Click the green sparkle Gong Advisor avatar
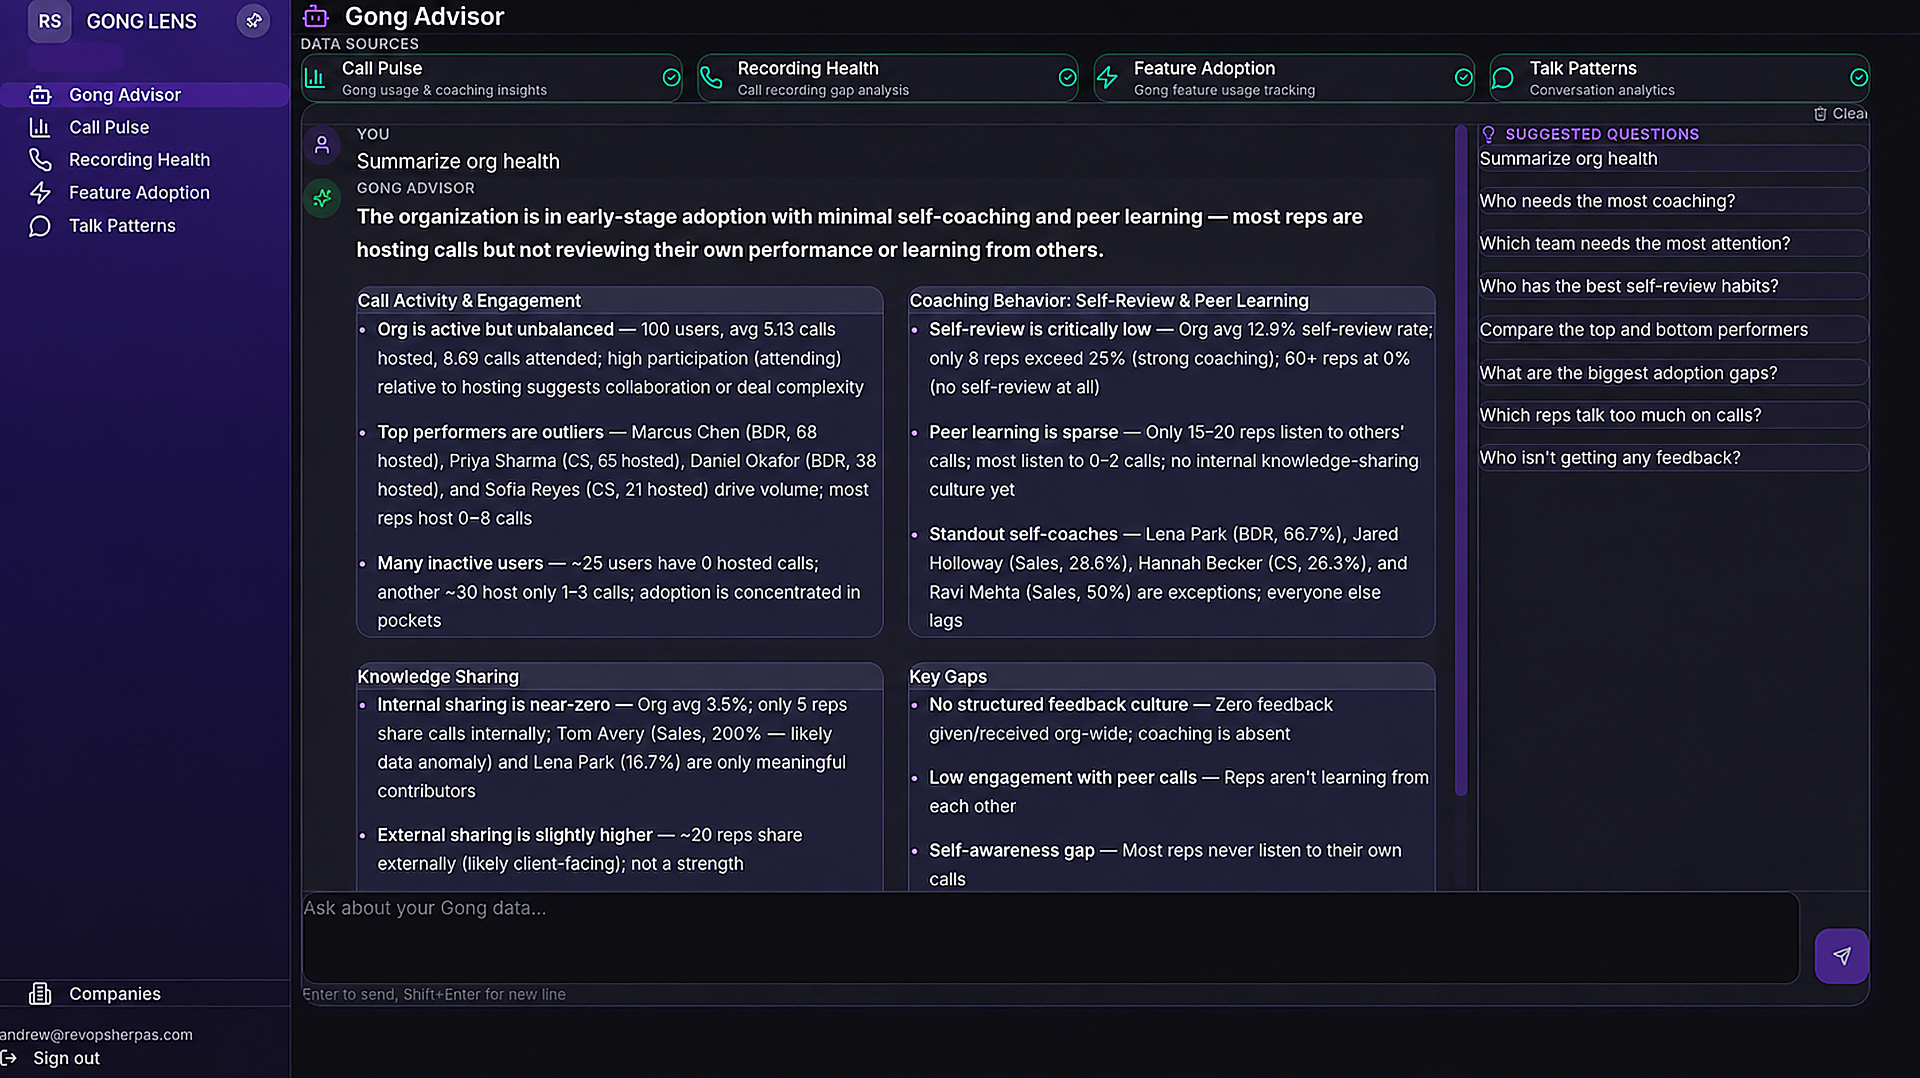 point(322,198)
